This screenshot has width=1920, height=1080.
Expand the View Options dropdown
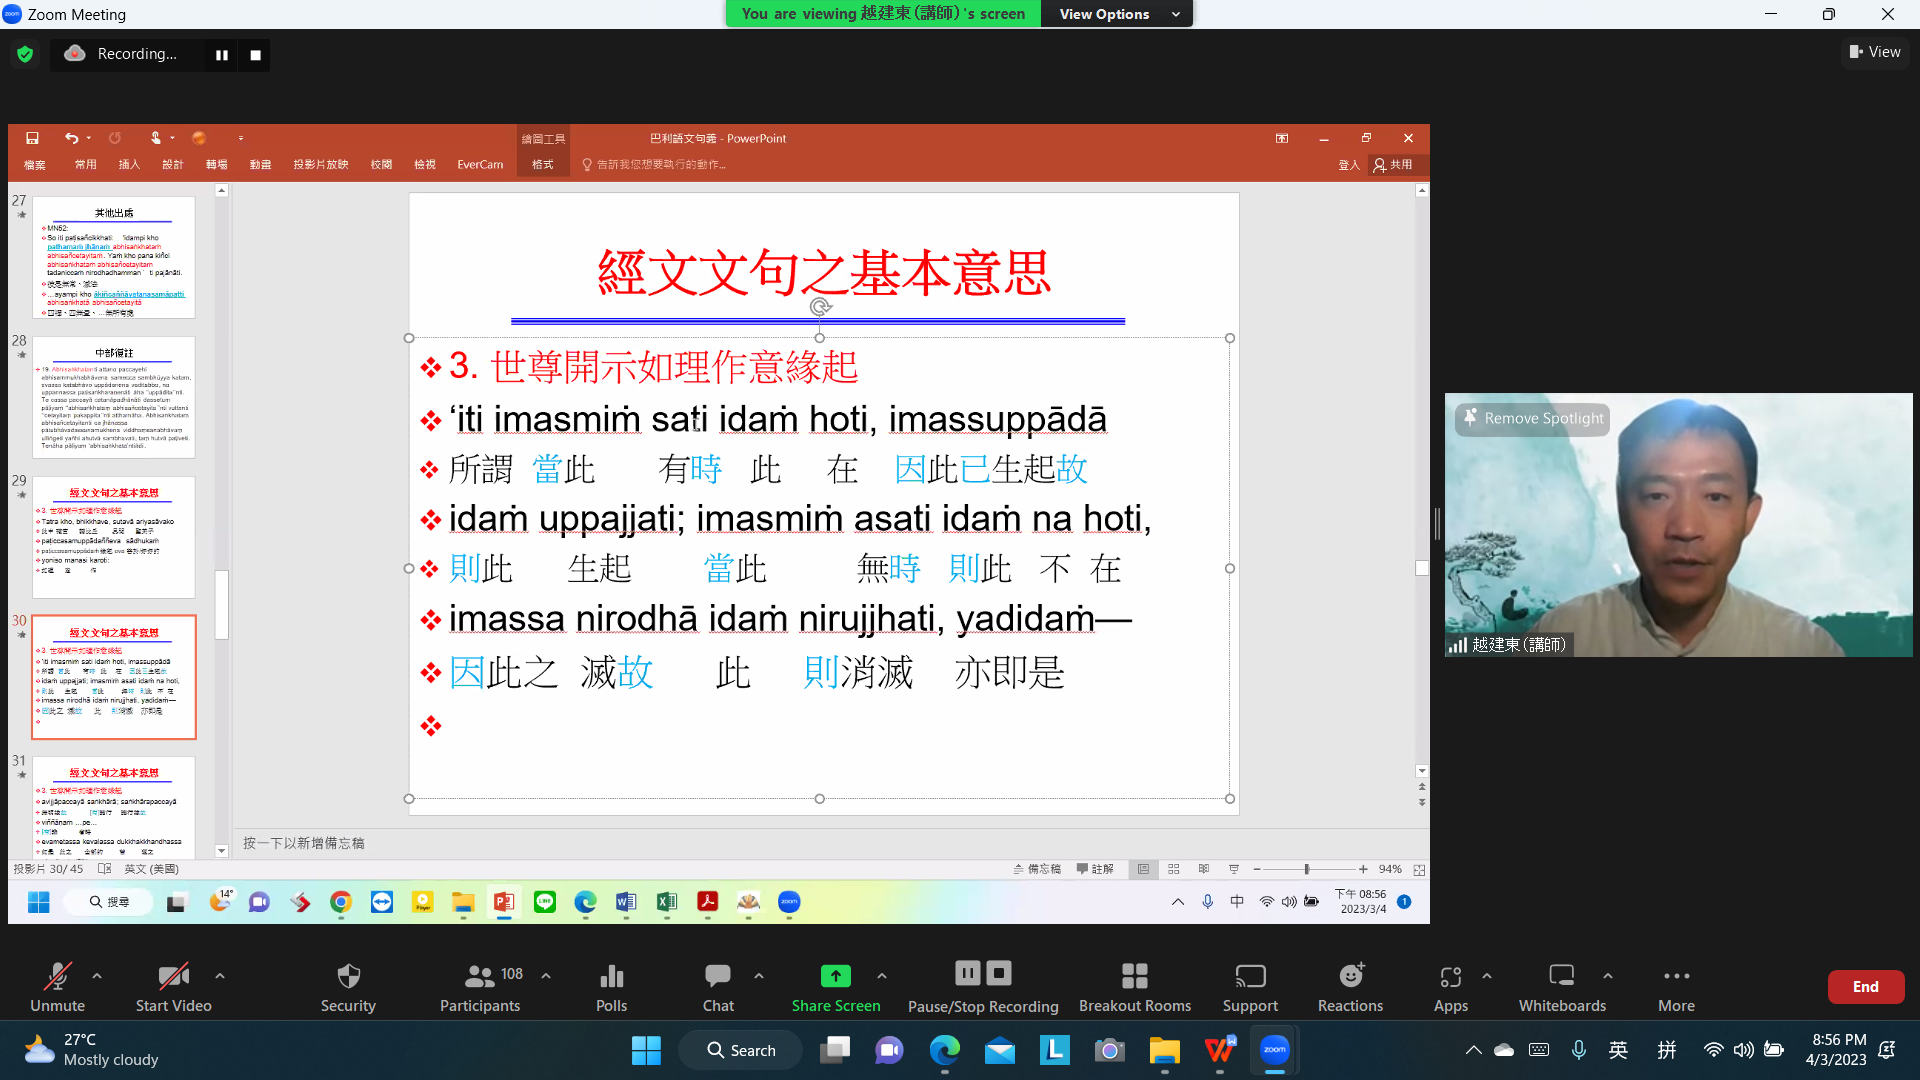1118,14
